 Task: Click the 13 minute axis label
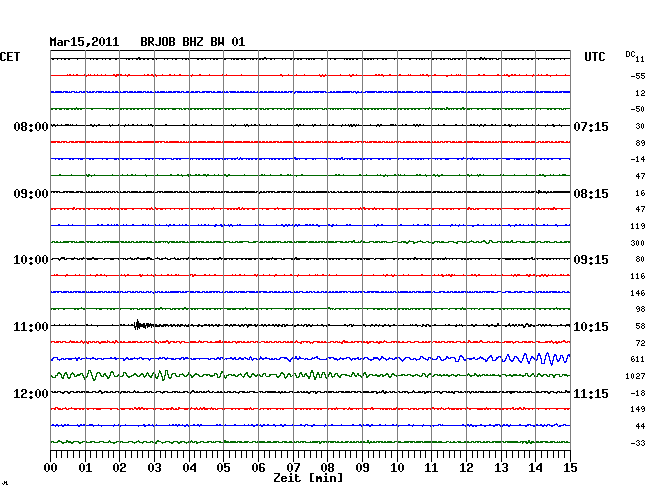[501, 468]
